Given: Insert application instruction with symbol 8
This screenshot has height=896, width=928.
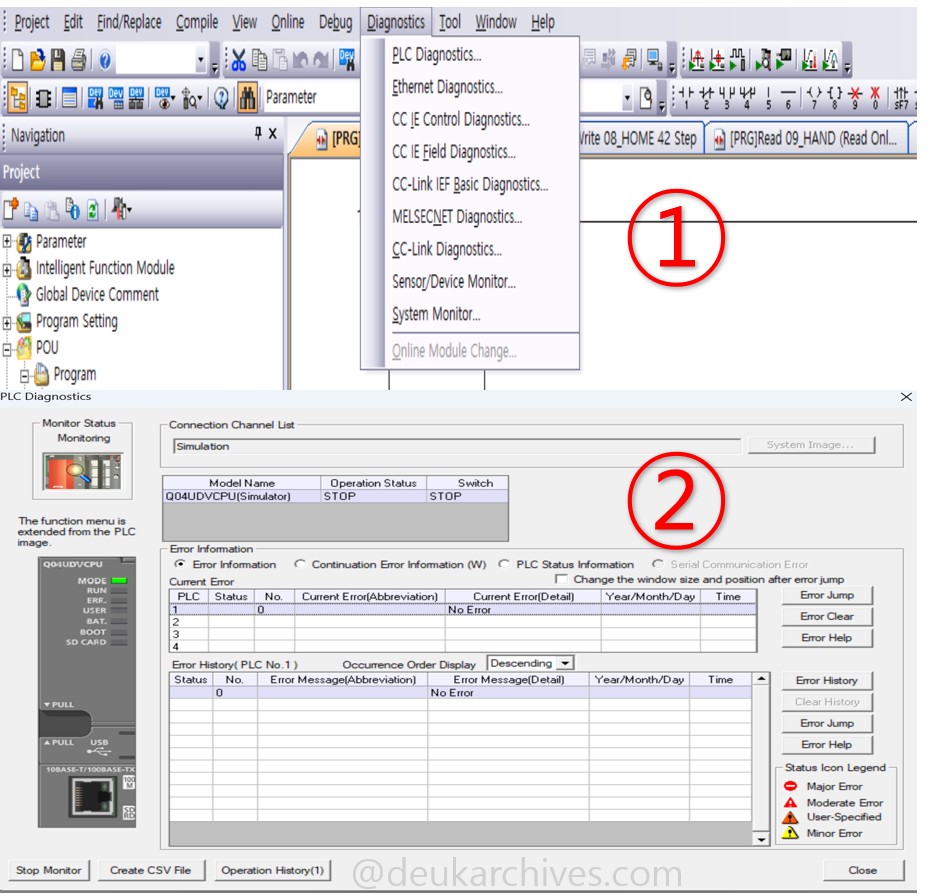Looking at the screenshot, I should (x=834, y=98).
